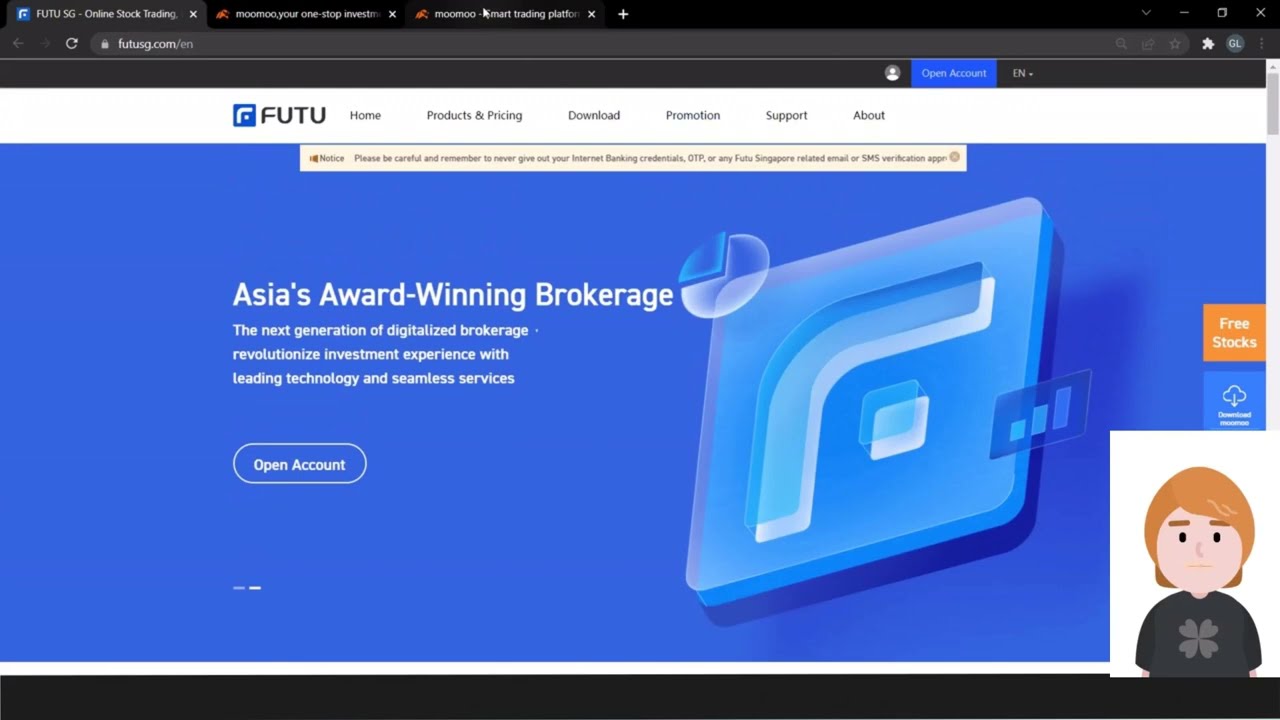Close the 'moomoo - smart trading platform' tab
Viewport: 1280px width, 720px height.
591,14
